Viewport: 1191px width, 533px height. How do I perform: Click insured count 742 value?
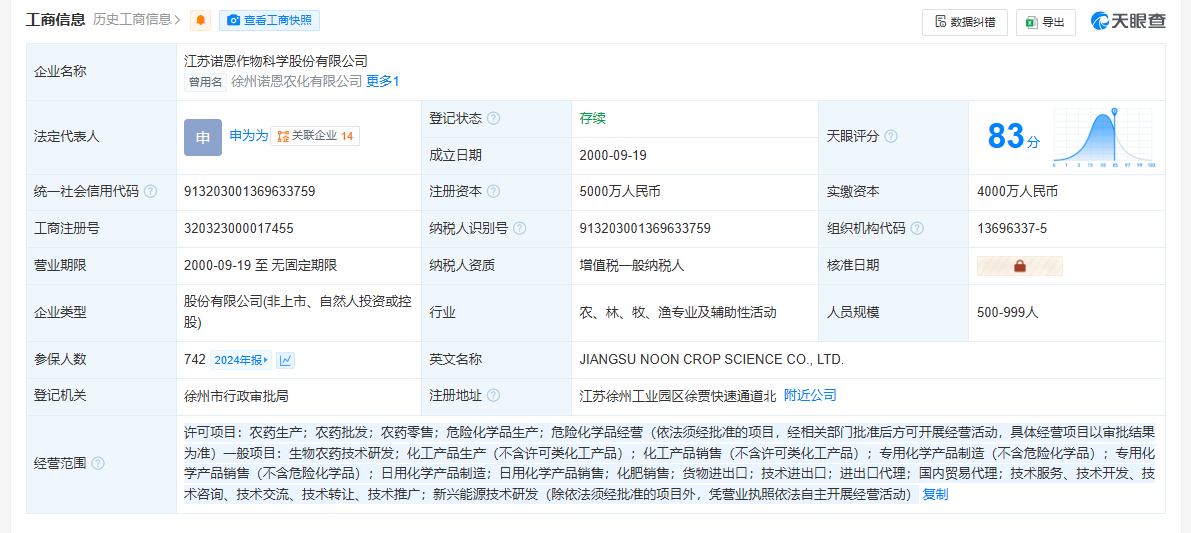coord(195,359)
